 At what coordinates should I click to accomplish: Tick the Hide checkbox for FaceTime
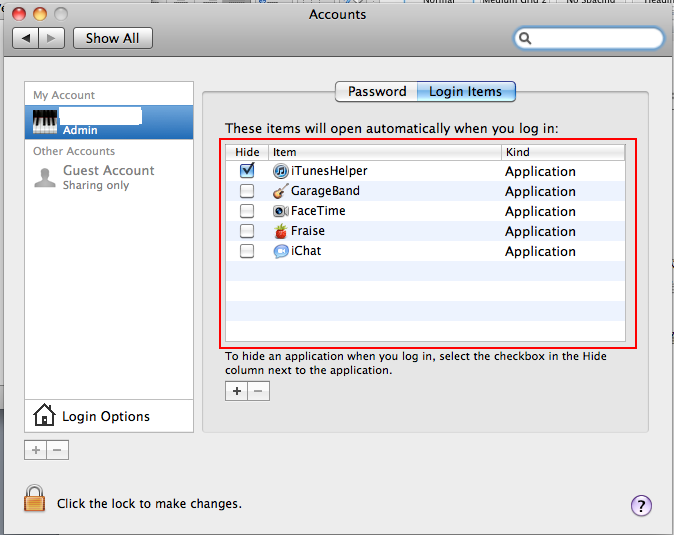tap(247, 211)
